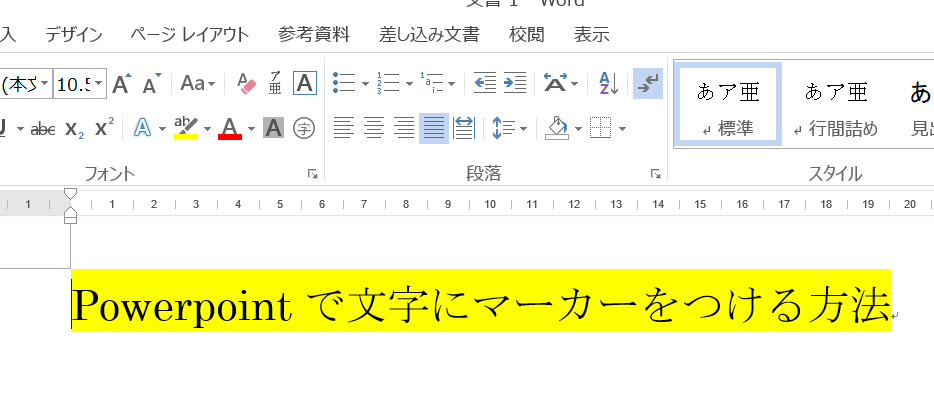Open the Shading color dropdown arrow
This screenshot has width=934, height=420.
(578, 129)
